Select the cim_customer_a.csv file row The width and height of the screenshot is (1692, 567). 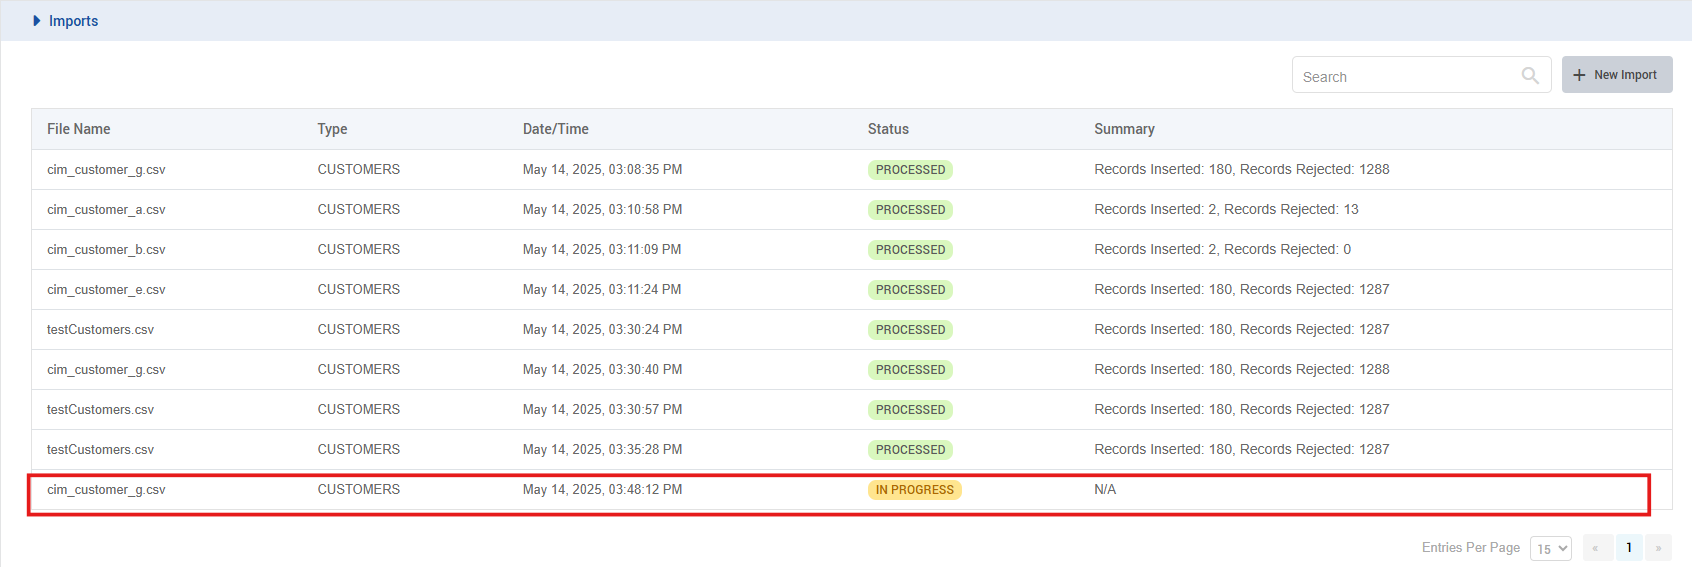point(106,210)
